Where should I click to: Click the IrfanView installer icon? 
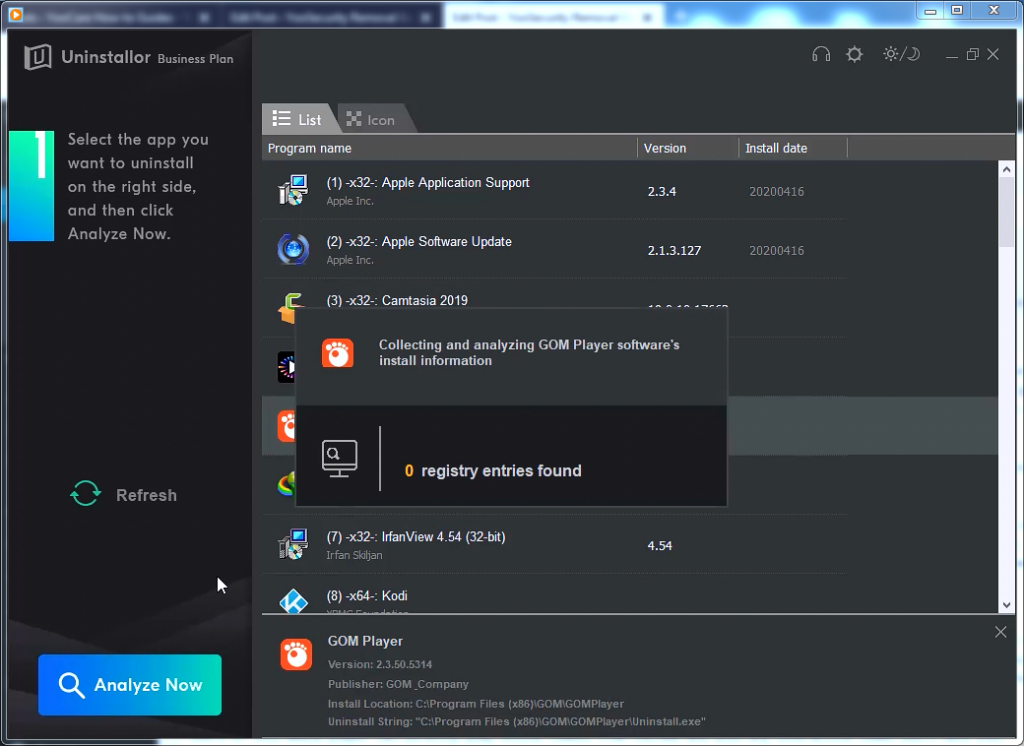click(x=293, y=544)
